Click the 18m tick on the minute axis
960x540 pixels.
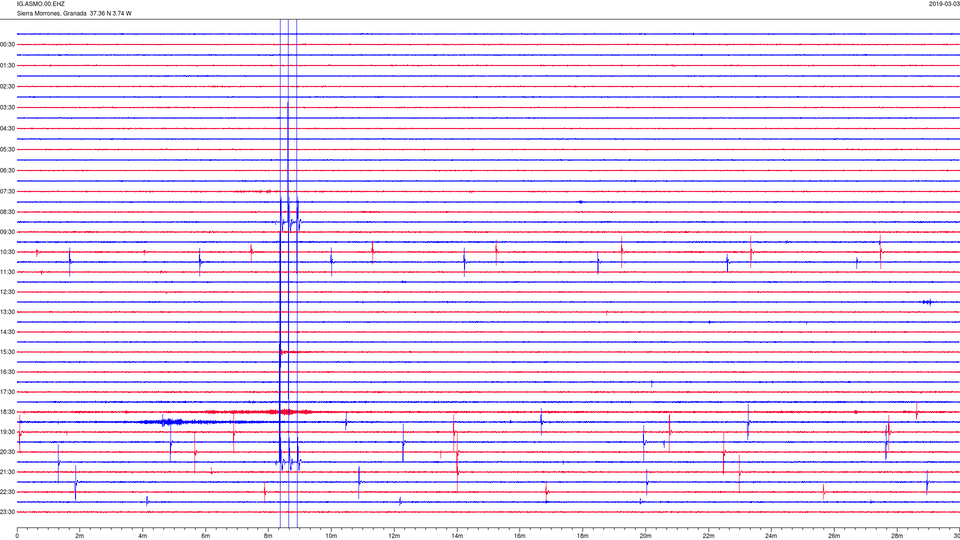click(583, 536)
